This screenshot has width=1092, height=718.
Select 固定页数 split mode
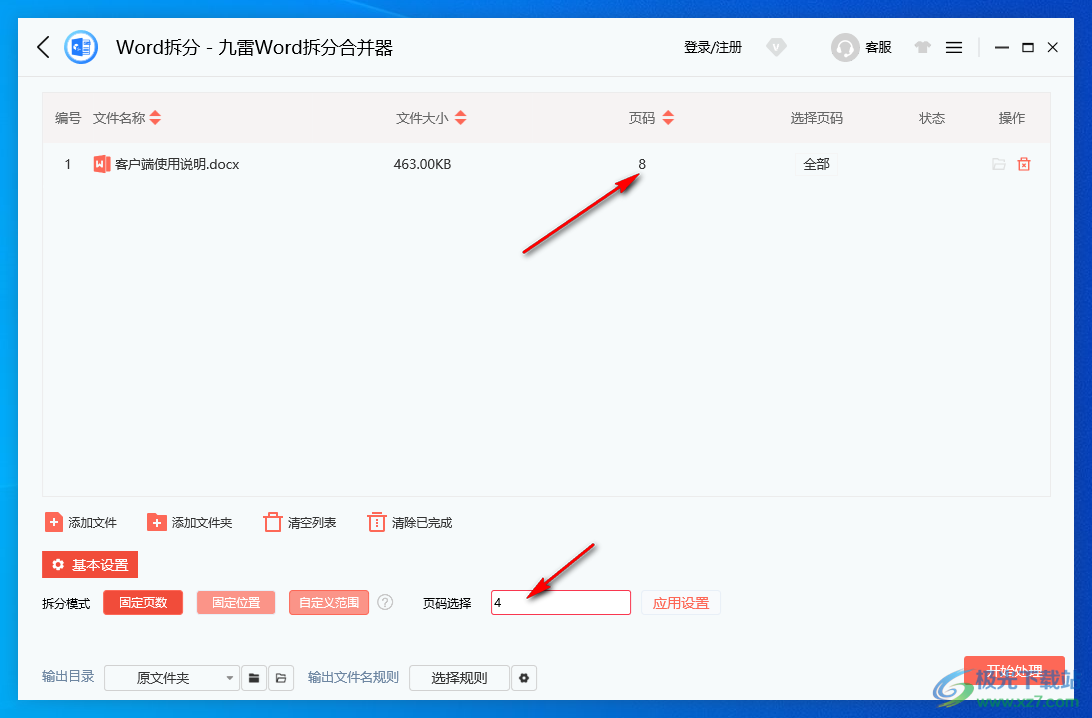coord(142,602)
